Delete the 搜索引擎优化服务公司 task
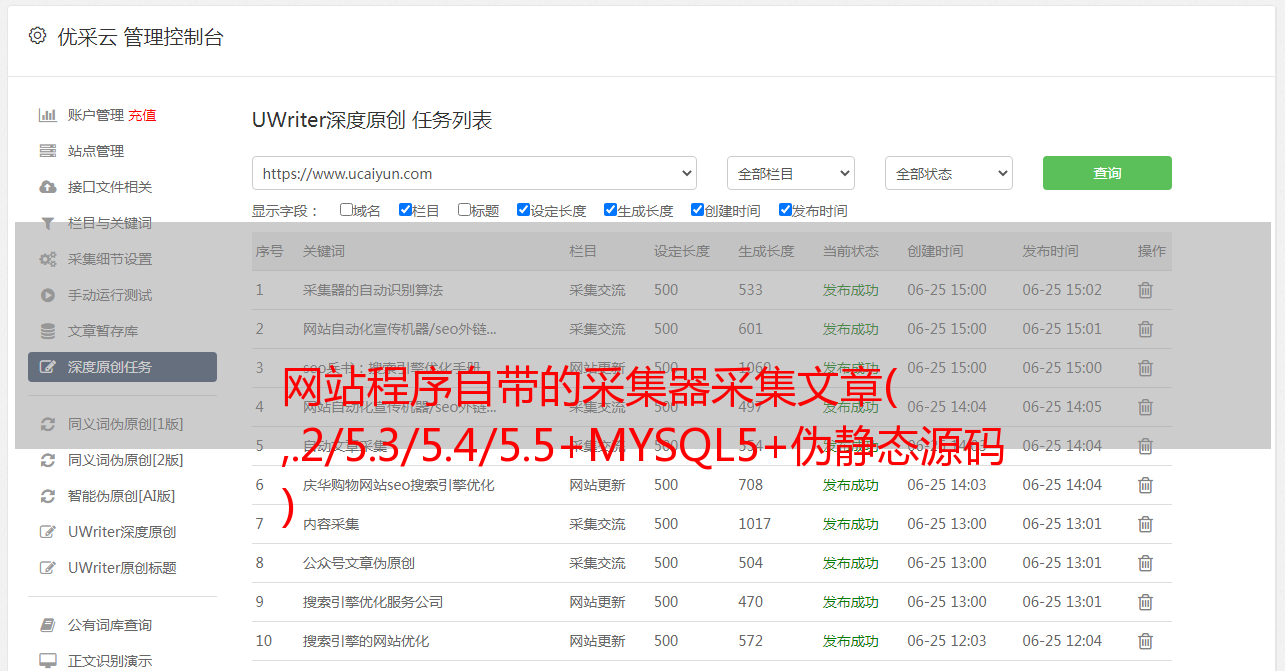Image resolution: width=1285 pixels, height=671 pixels. pyautogui.click(x=1145, y=602)
